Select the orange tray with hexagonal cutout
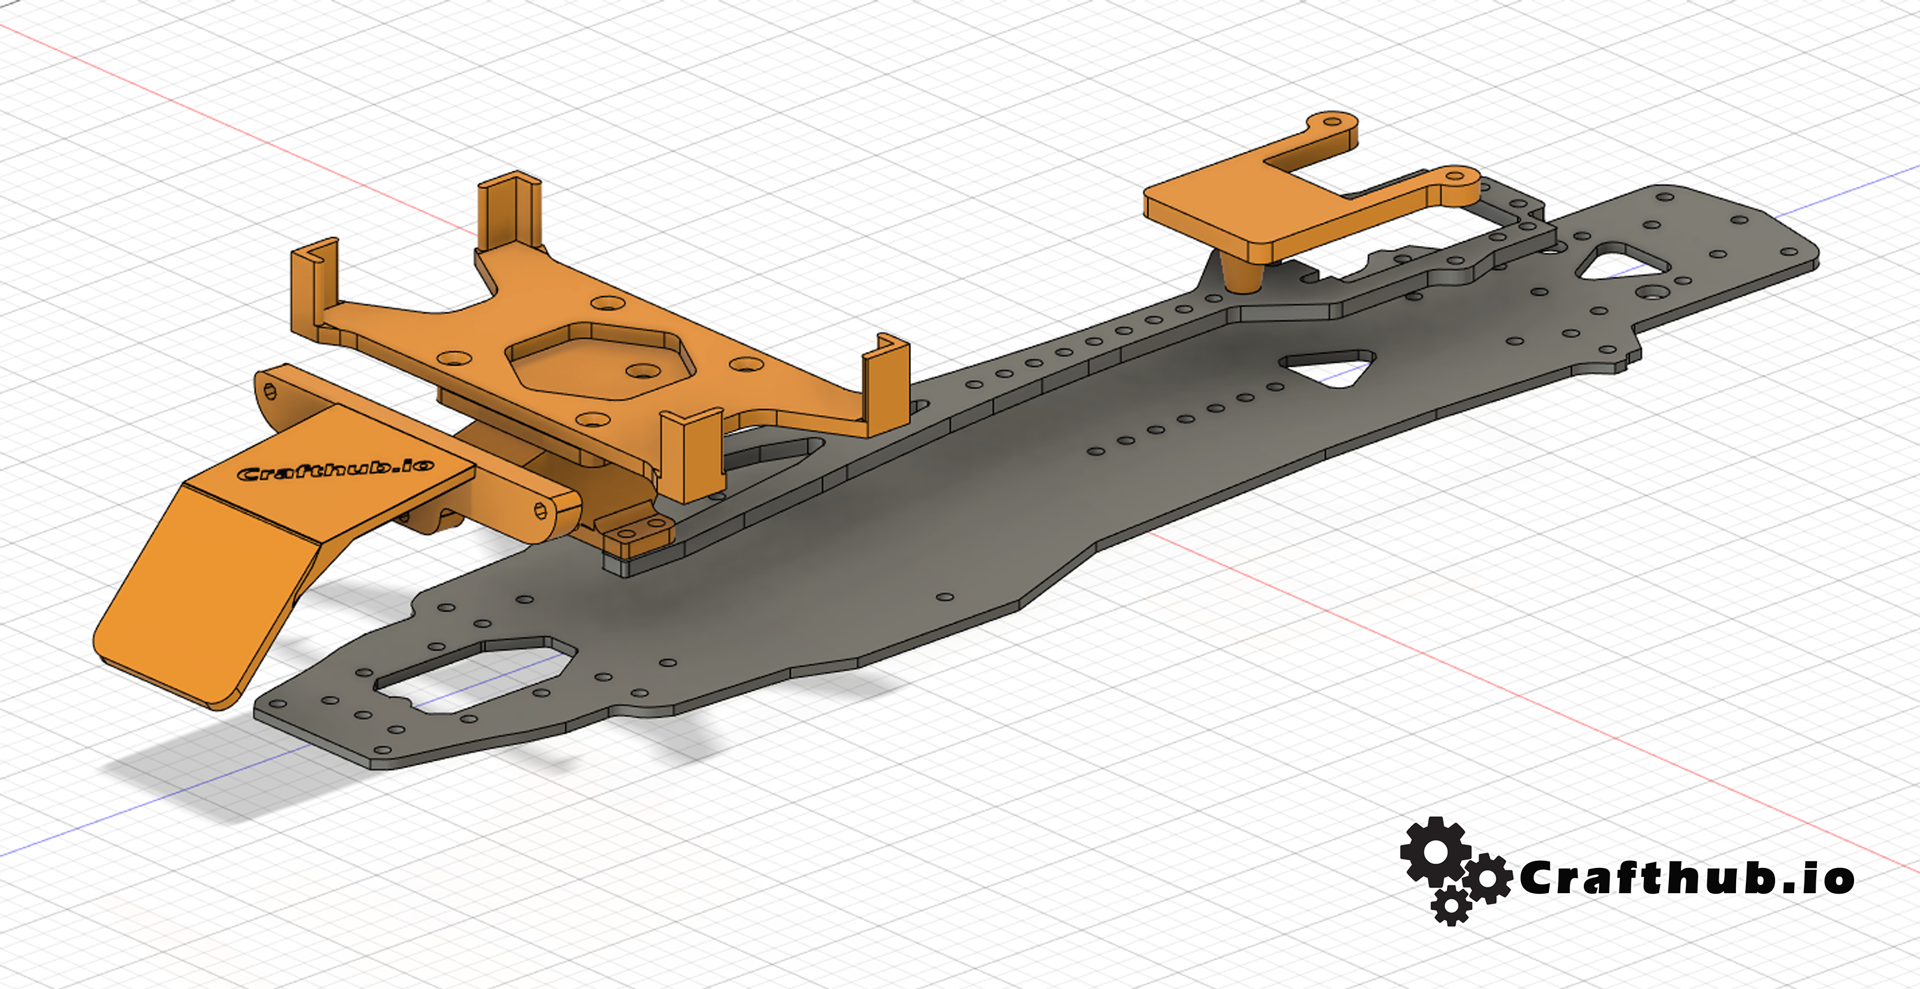The height and width of the screenshot is (989, 1920). 600,340
